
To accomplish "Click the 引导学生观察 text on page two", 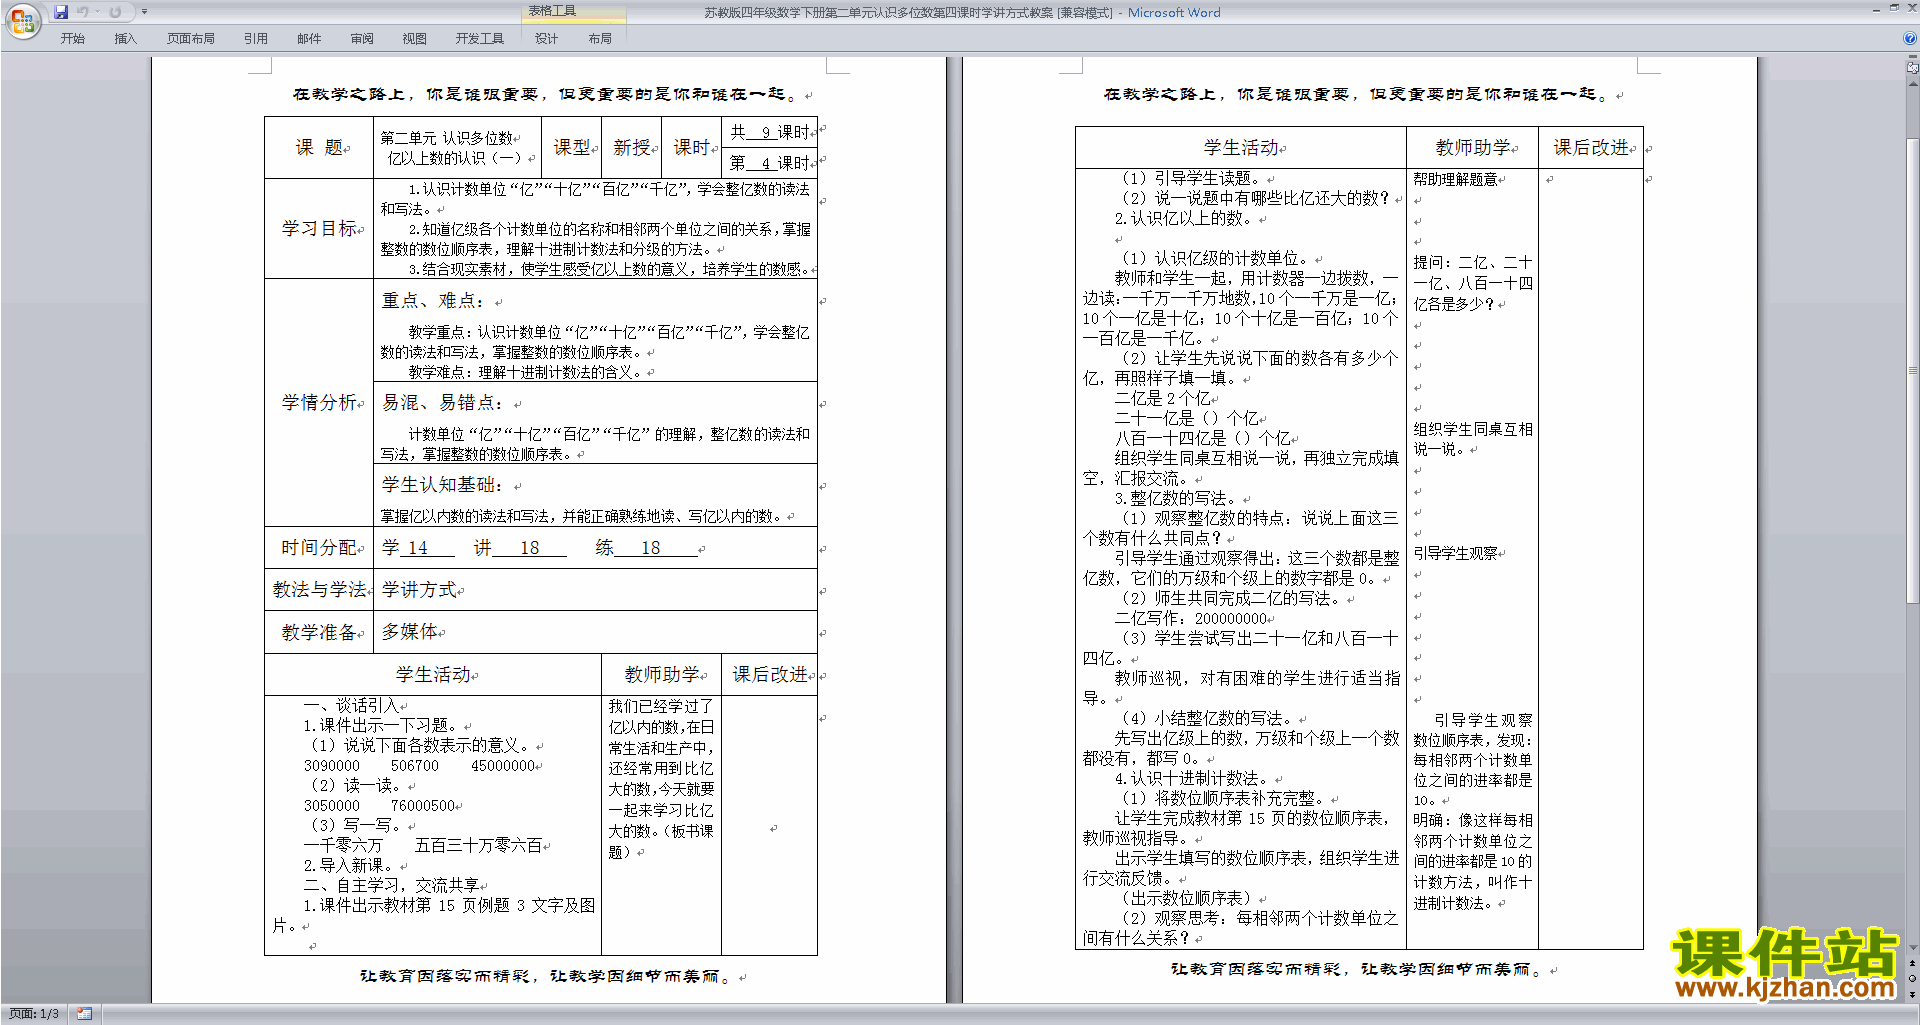I will (1455, 553).
